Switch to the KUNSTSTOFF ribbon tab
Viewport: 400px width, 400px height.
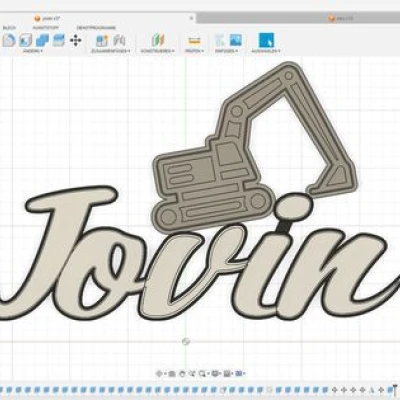pos(45,28)
